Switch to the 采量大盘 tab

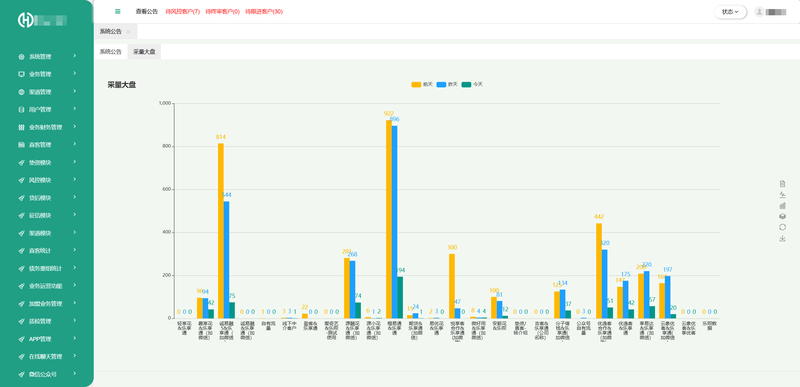coord(144,51)
